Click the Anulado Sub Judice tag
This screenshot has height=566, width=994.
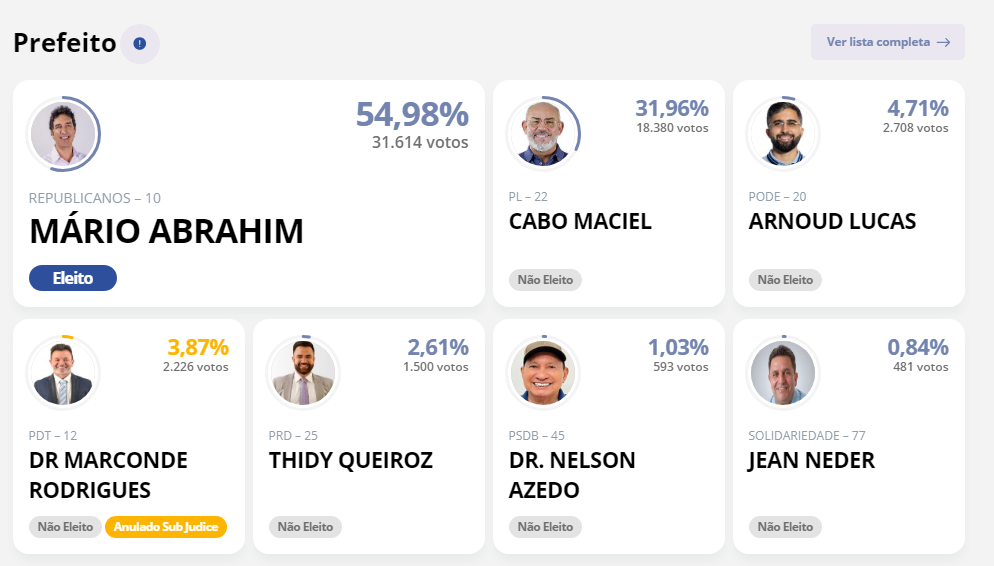[x=166, y=526]
